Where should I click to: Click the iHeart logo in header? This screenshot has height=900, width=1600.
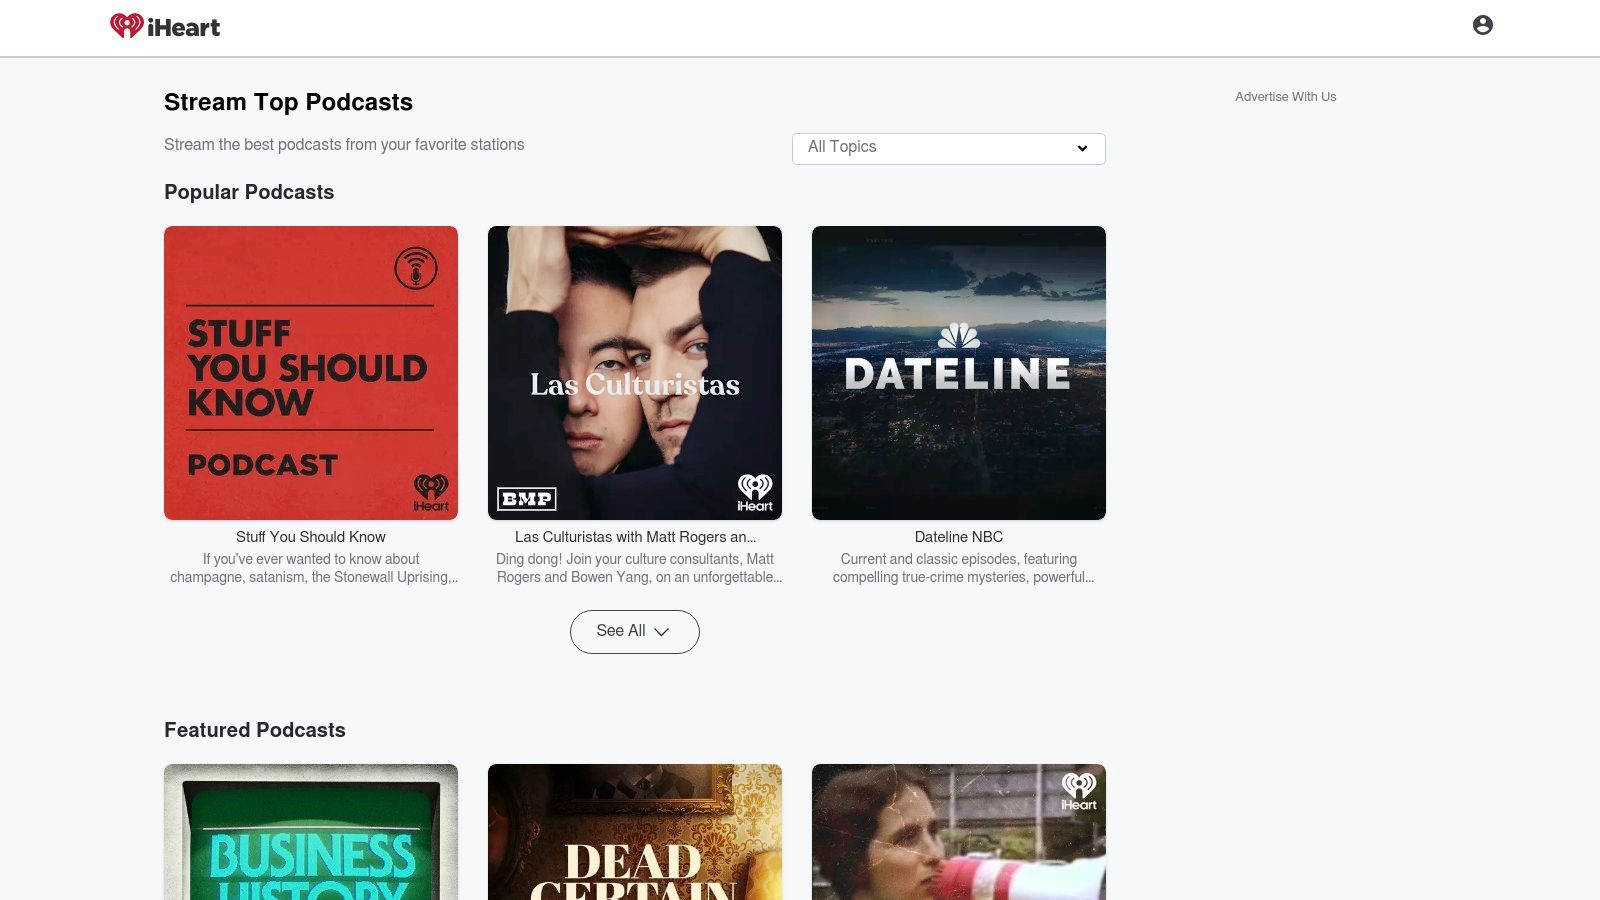pos(165,27)
